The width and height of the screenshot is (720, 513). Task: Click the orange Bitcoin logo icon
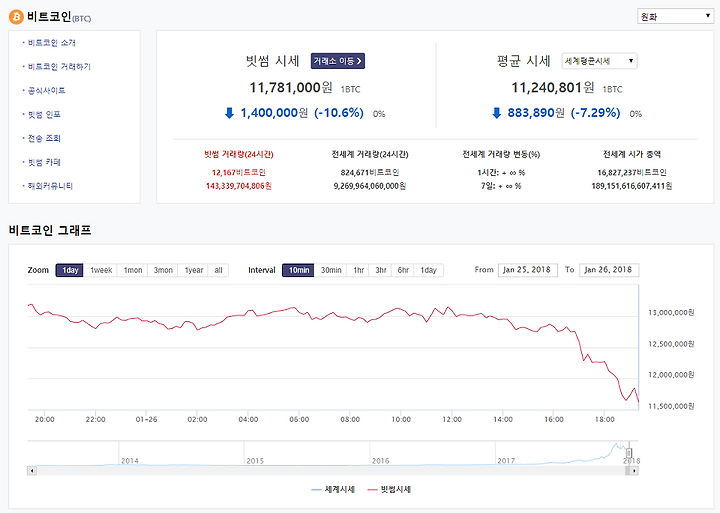click(16, 17)
